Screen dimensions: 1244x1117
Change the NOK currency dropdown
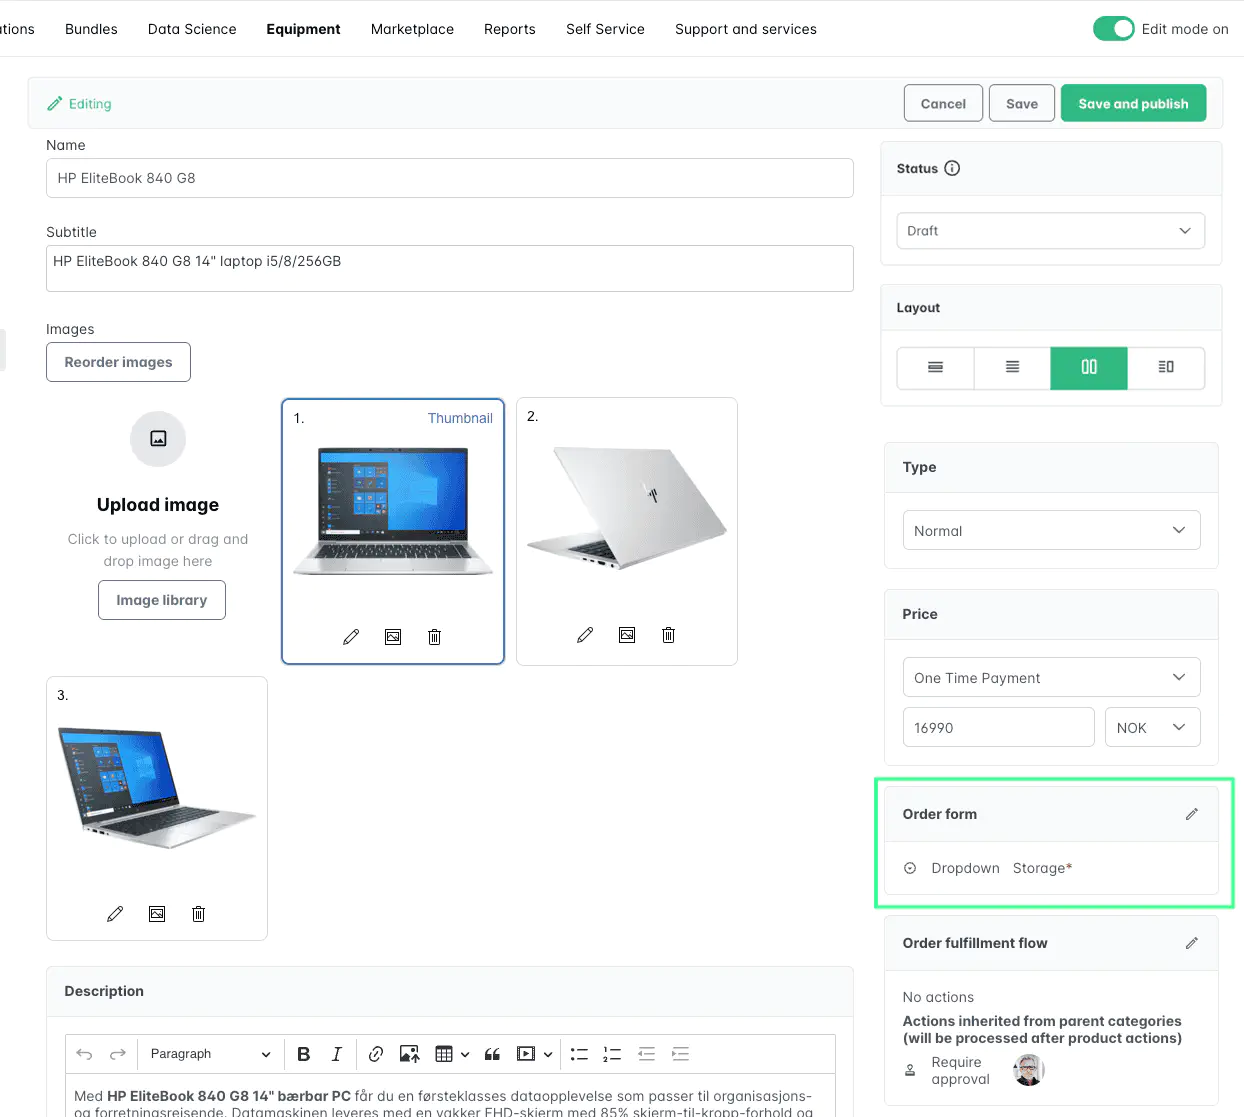1152,727
